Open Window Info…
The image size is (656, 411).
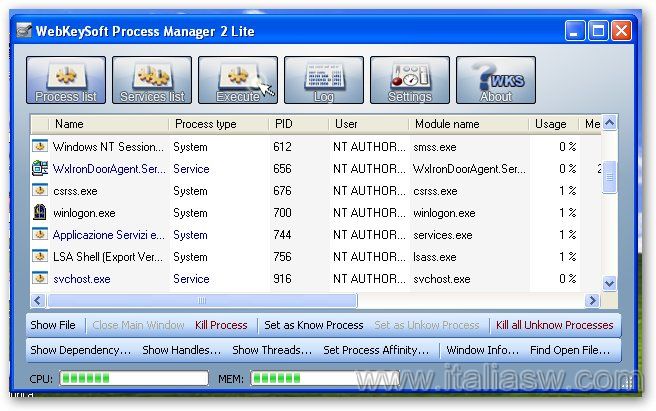[x=482, y=350]
